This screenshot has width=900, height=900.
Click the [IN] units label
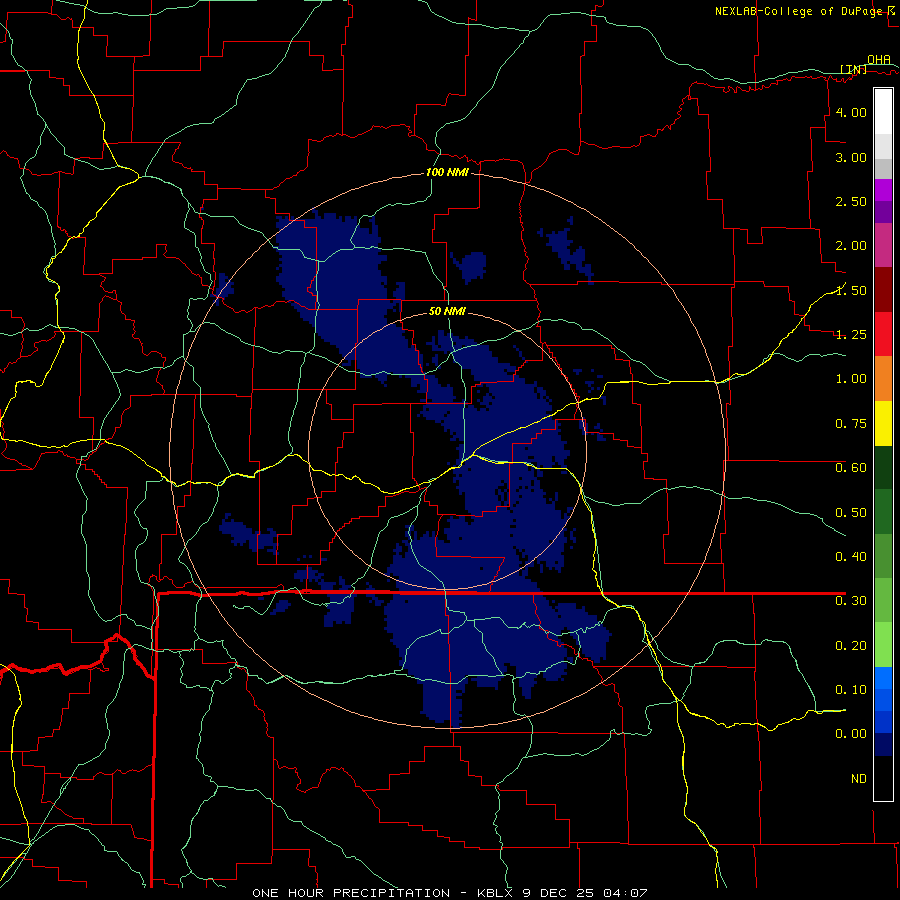point(854,69)
